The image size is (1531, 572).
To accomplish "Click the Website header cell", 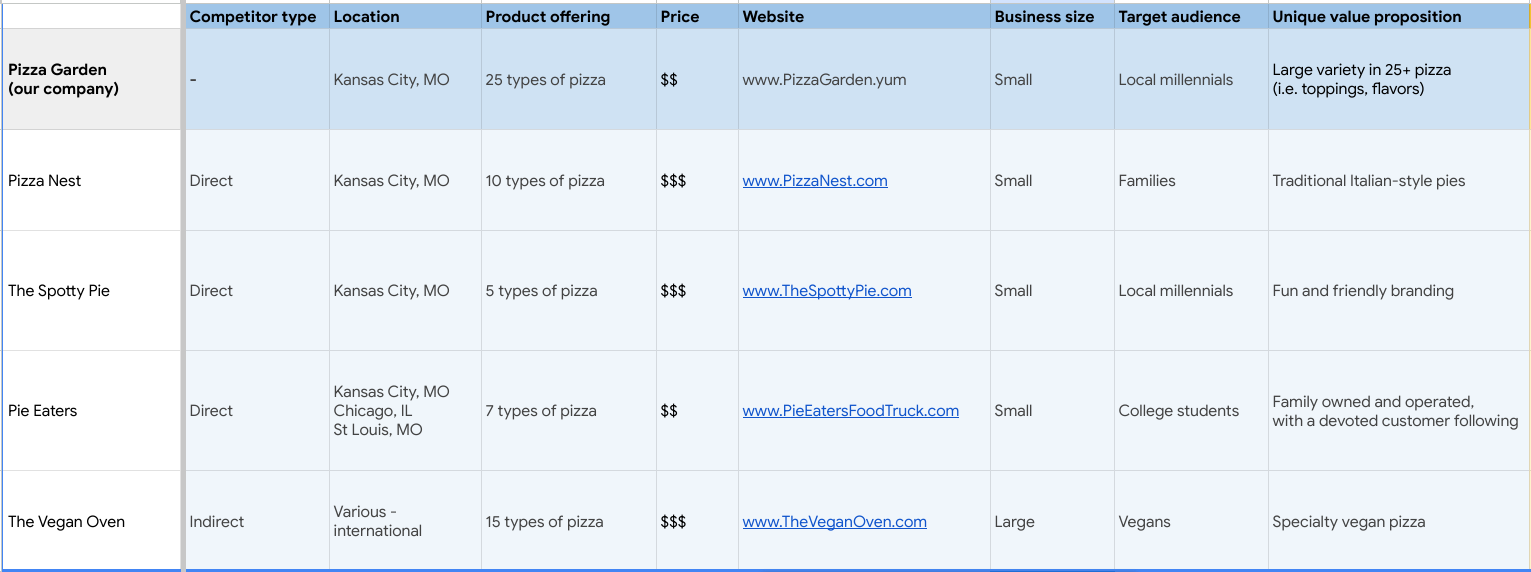I will [773, 17].
